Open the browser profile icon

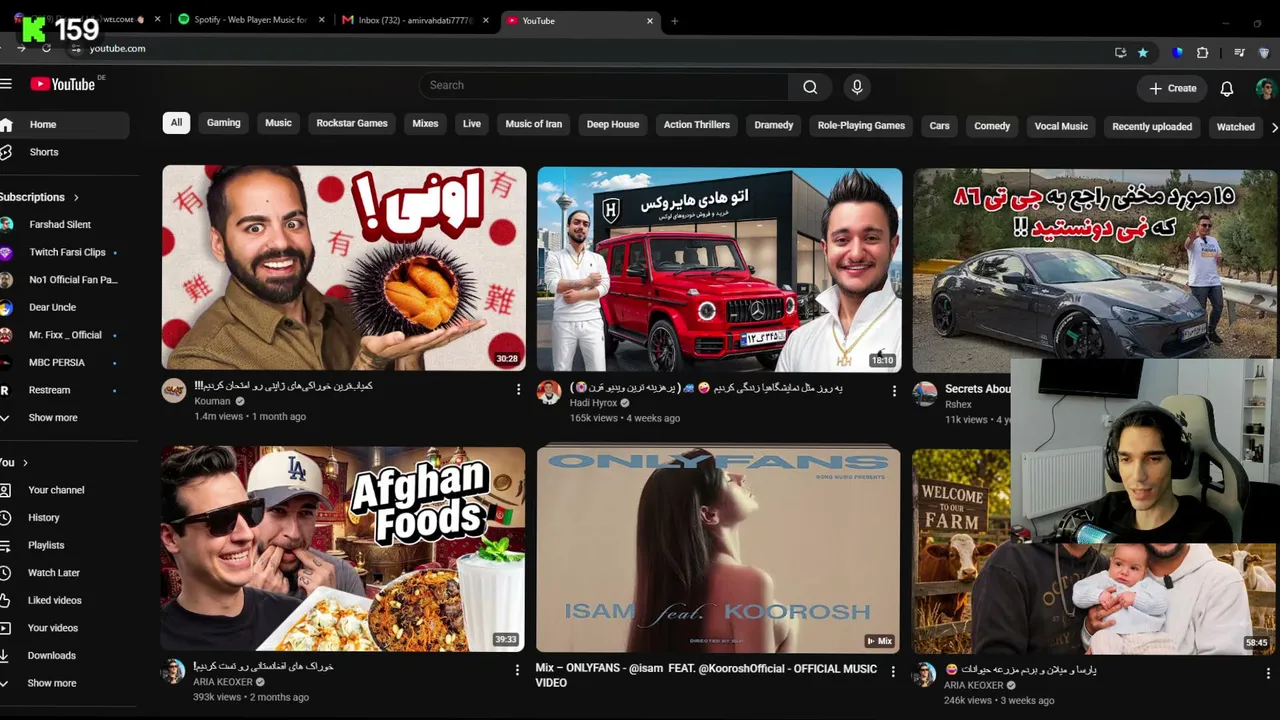click(1264, 52)
